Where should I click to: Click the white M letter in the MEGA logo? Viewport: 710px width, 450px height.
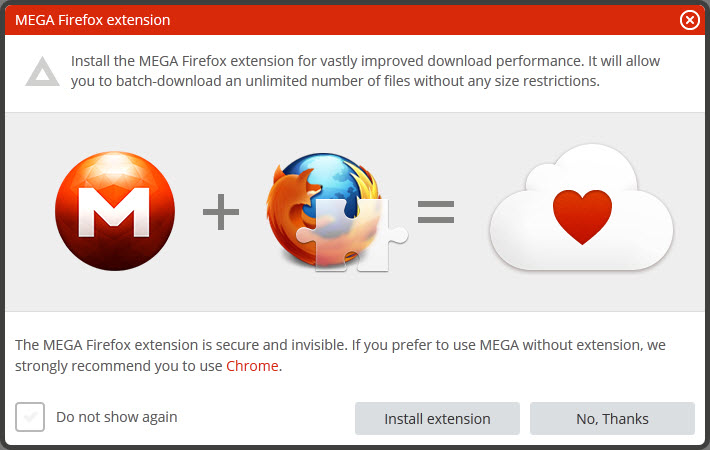coord(115,211)
